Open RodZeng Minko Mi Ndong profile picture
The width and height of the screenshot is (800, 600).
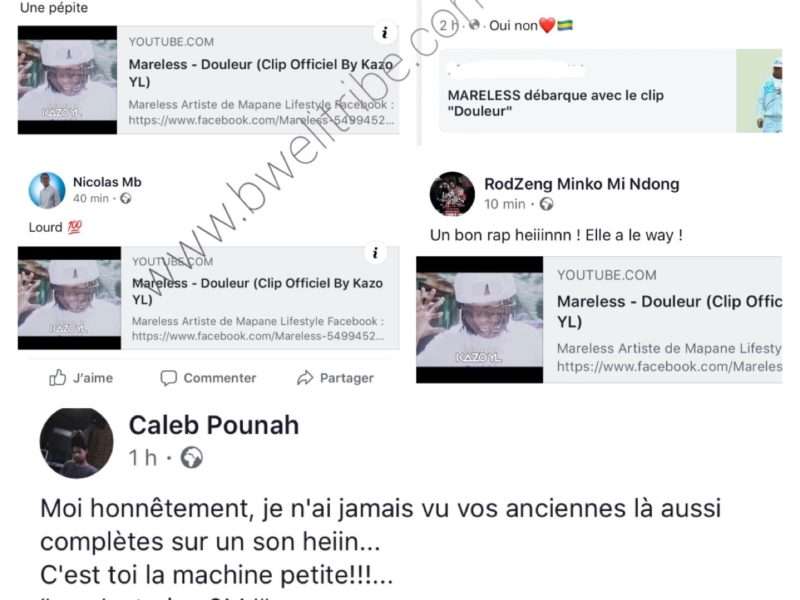pyautogui.click(x=452, y=194)
